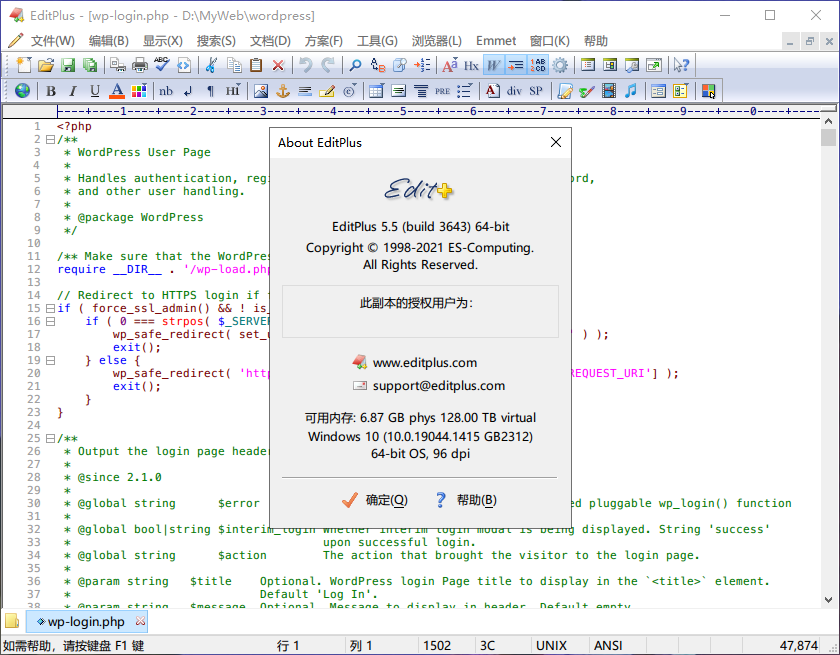Open the Find magnifier tool

pyautogui.click(x=355, y=65)
